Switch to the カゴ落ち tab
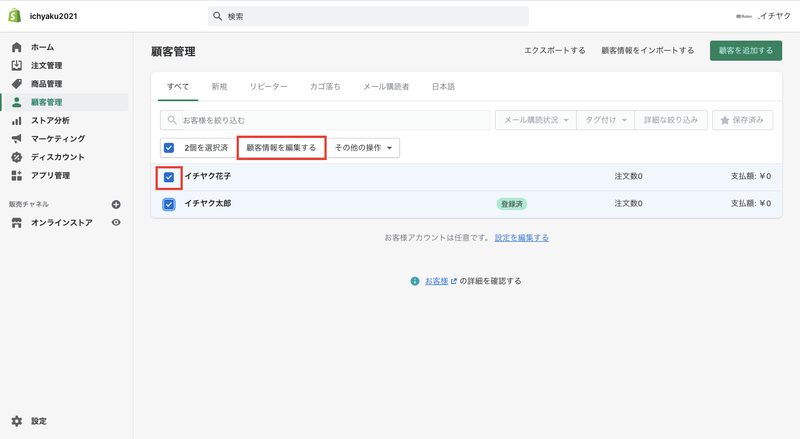The image size is (800, 439). point(325,87)
